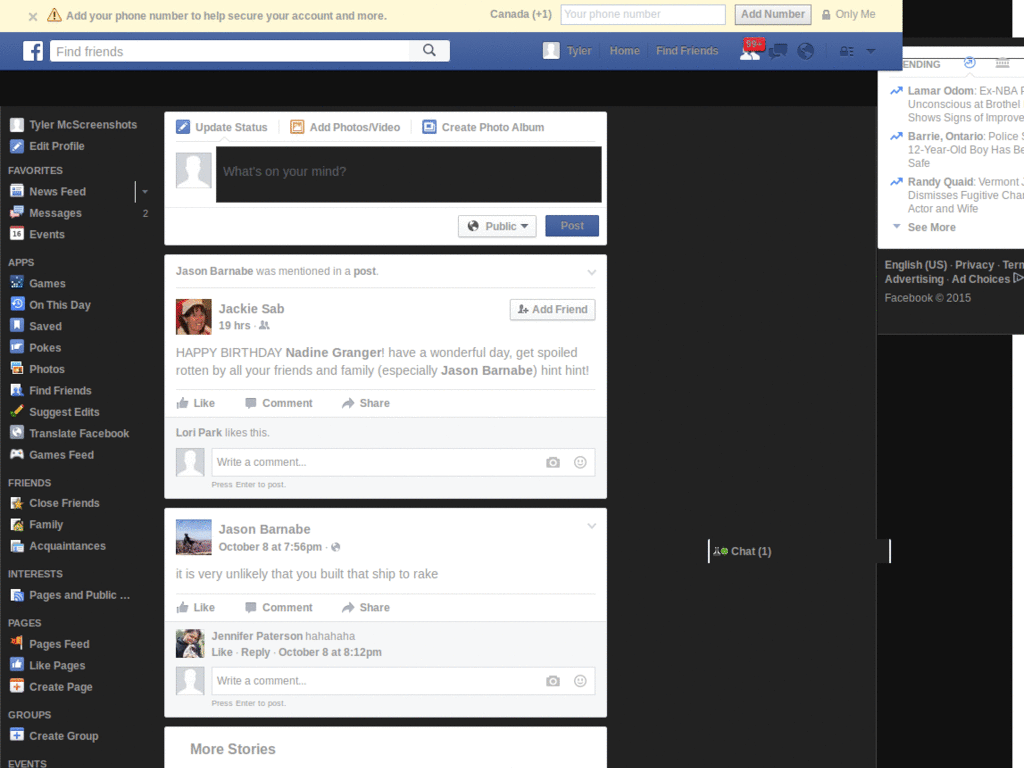The height and width of the screenshot is (768, 1024).
Task: Open Canada (+1) country code selector
Action: click(x=520, y=14)
